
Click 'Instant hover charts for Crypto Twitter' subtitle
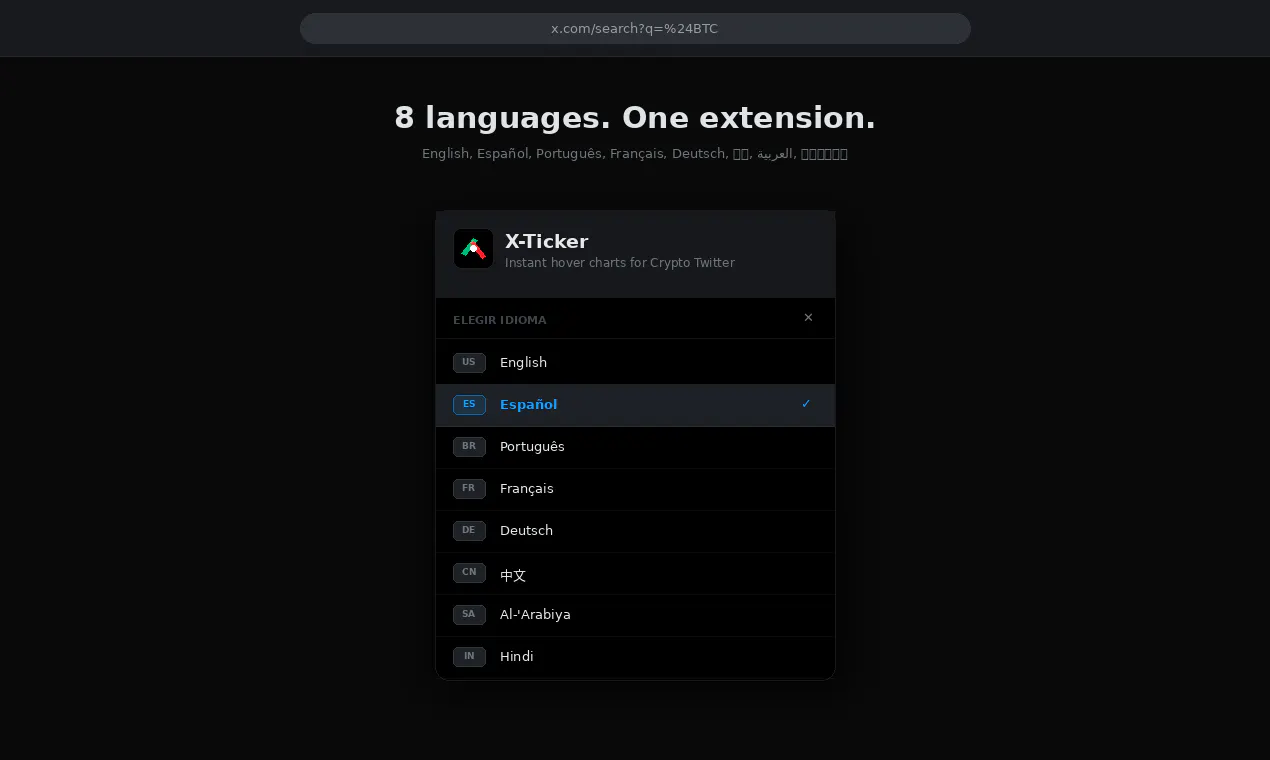620,263
